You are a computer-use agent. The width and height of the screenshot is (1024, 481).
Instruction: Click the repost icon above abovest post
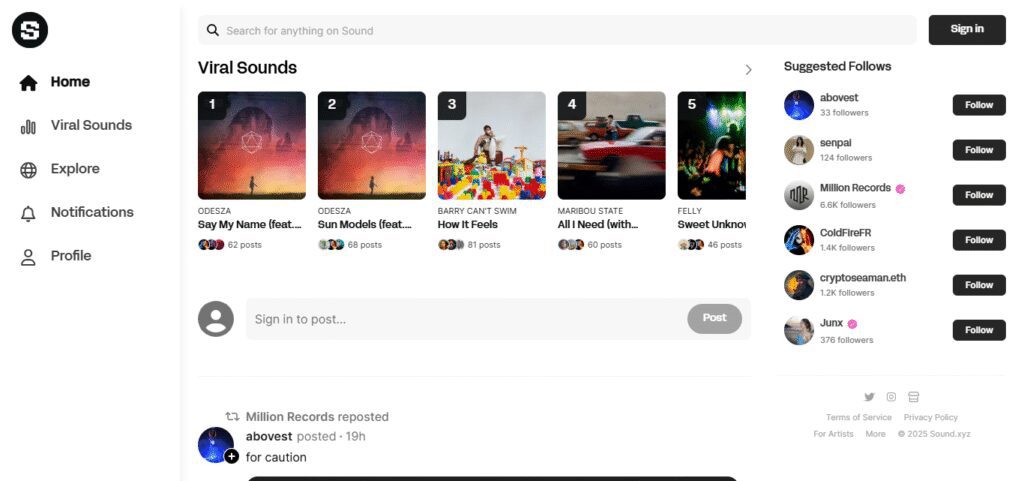[232, 416]
